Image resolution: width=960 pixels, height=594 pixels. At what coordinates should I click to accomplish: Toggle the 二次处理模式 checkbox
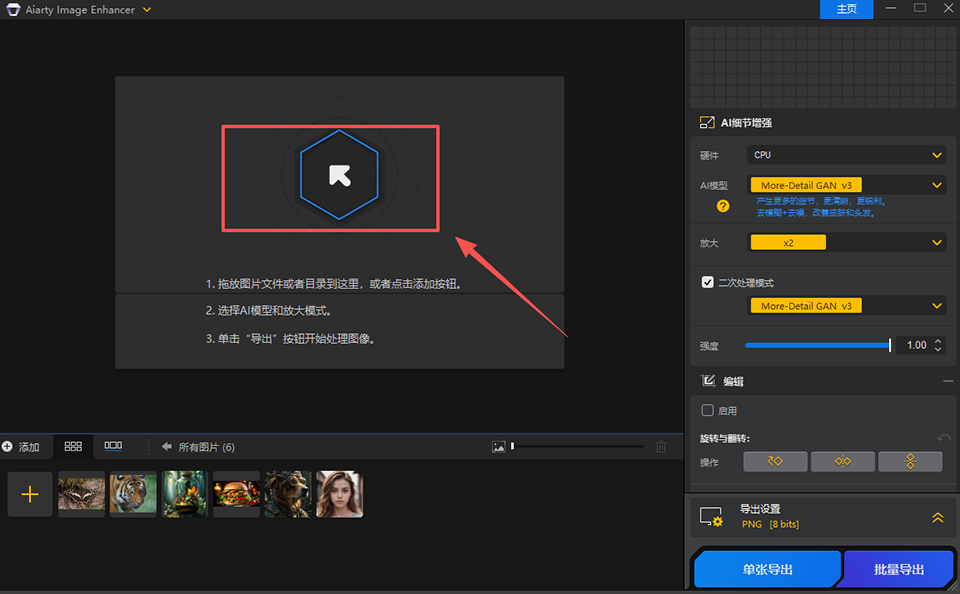point(707,282)
